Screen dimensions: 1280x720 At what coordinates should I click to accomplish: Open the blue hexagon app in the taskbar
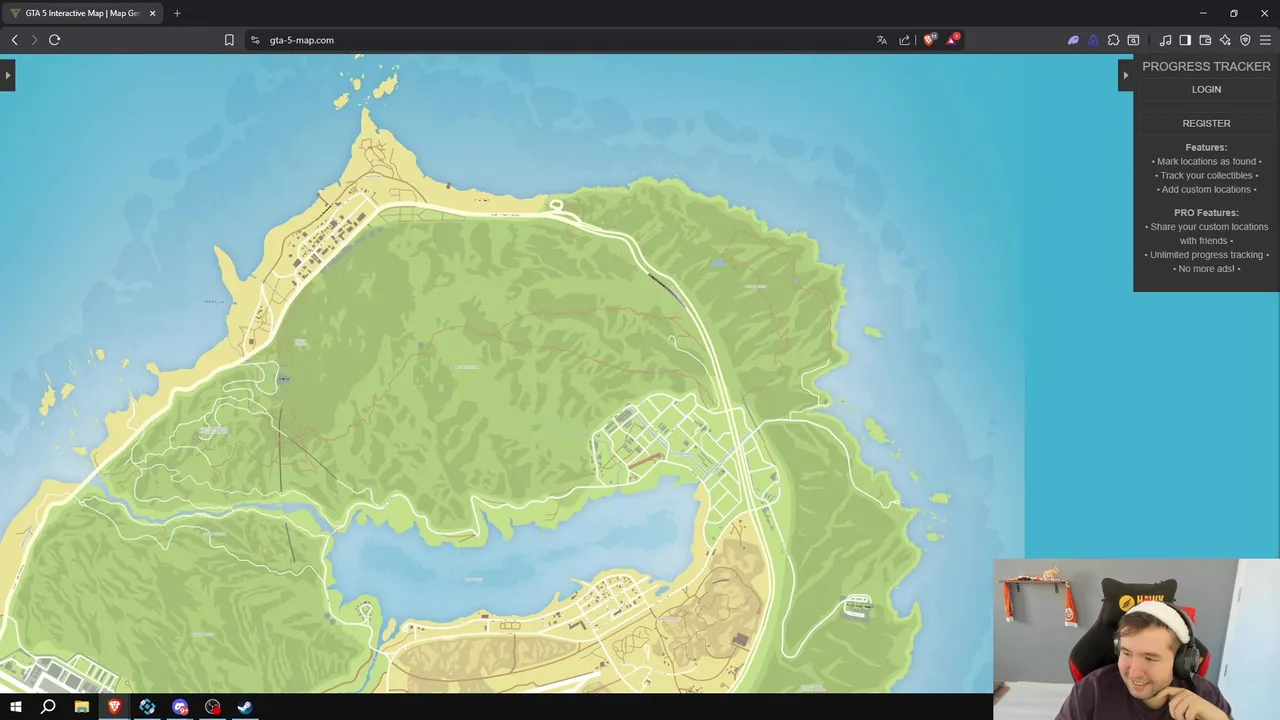(x=147, y=707)
